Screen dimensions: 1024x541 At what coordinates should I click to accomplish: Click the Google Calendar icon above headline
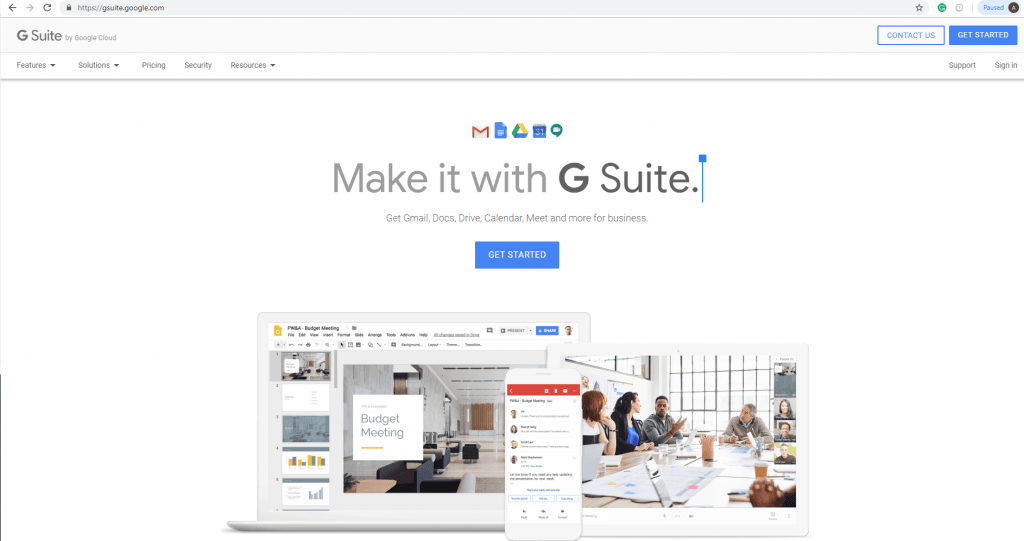pyautogui.click(x=539, y=131)
